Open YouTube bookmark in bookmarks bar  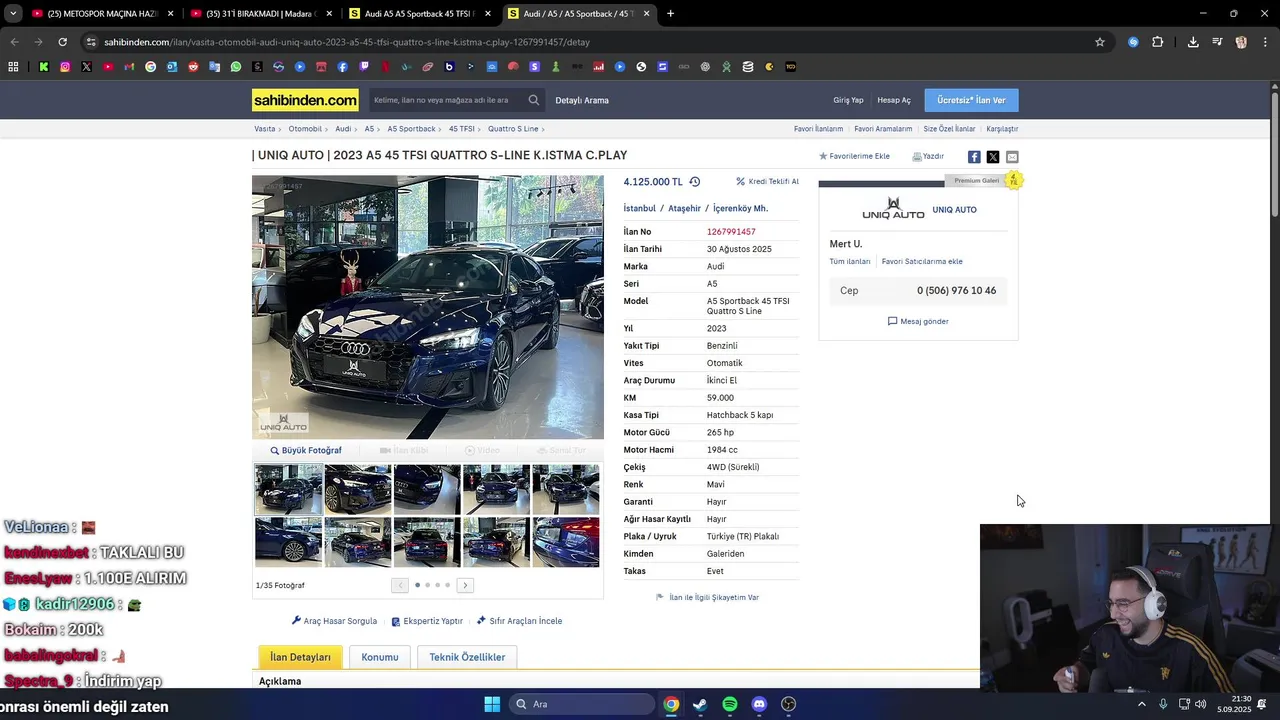pyautogui.click(x=108, y=67)
